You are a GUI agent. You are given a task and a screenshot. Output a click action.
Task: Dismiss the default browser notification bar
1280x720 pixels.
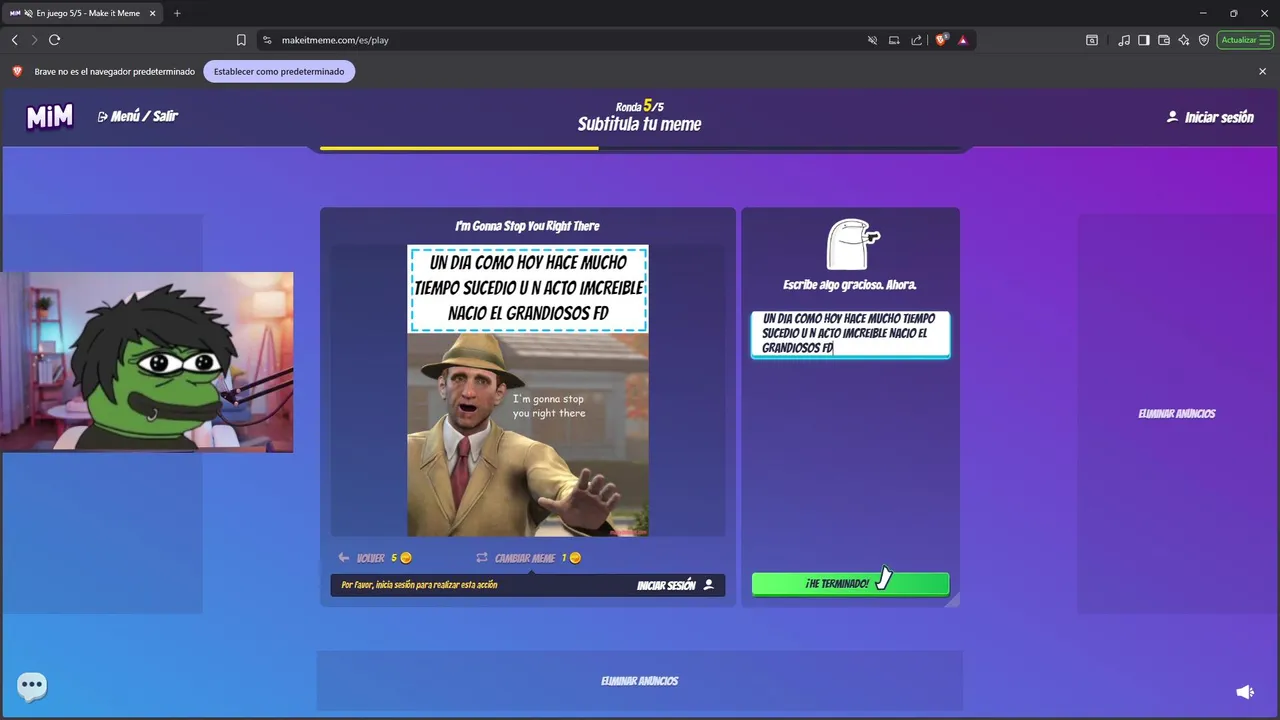(x=1262, y=72)
